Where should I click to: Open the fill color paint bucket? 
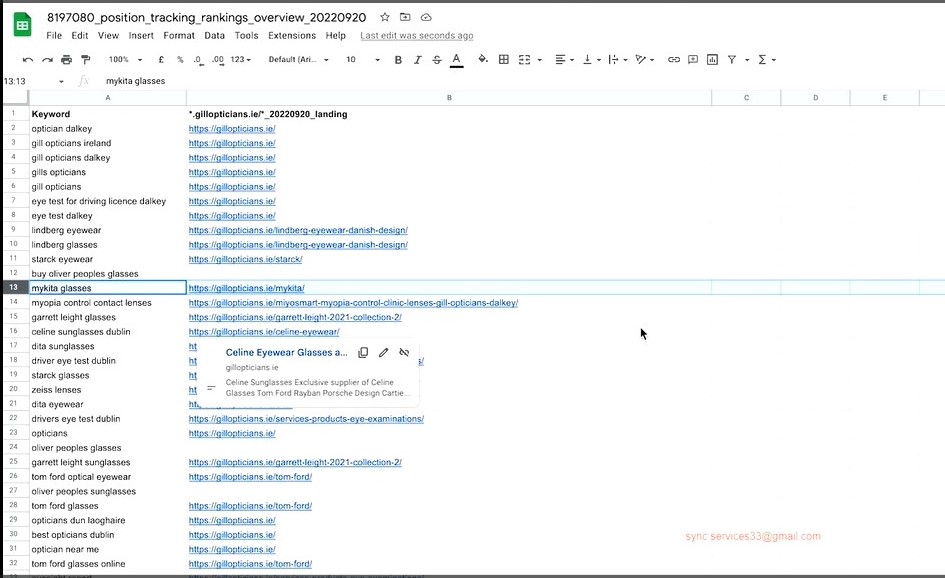[x=483, y=60]
